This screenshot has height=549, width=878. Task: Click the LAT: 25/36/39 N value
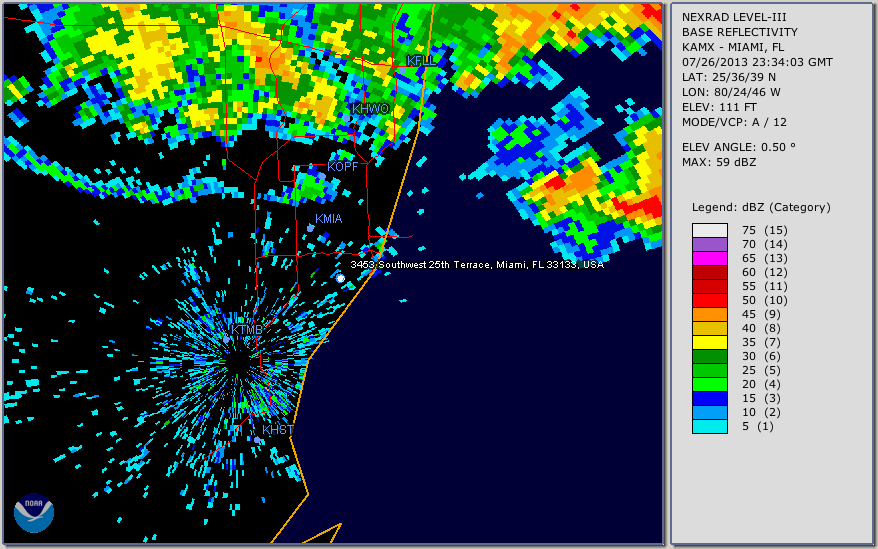(729, 77)
